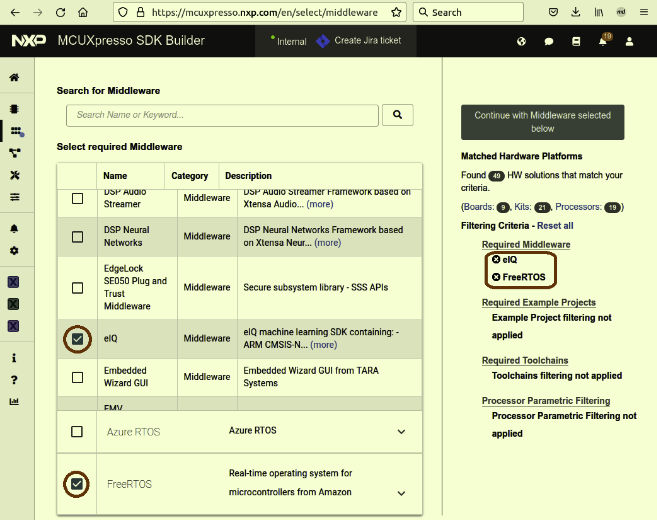The width and height of the screenshot is (657, 520).
Task: Click the Reset all link
Action: click(555, 226)
